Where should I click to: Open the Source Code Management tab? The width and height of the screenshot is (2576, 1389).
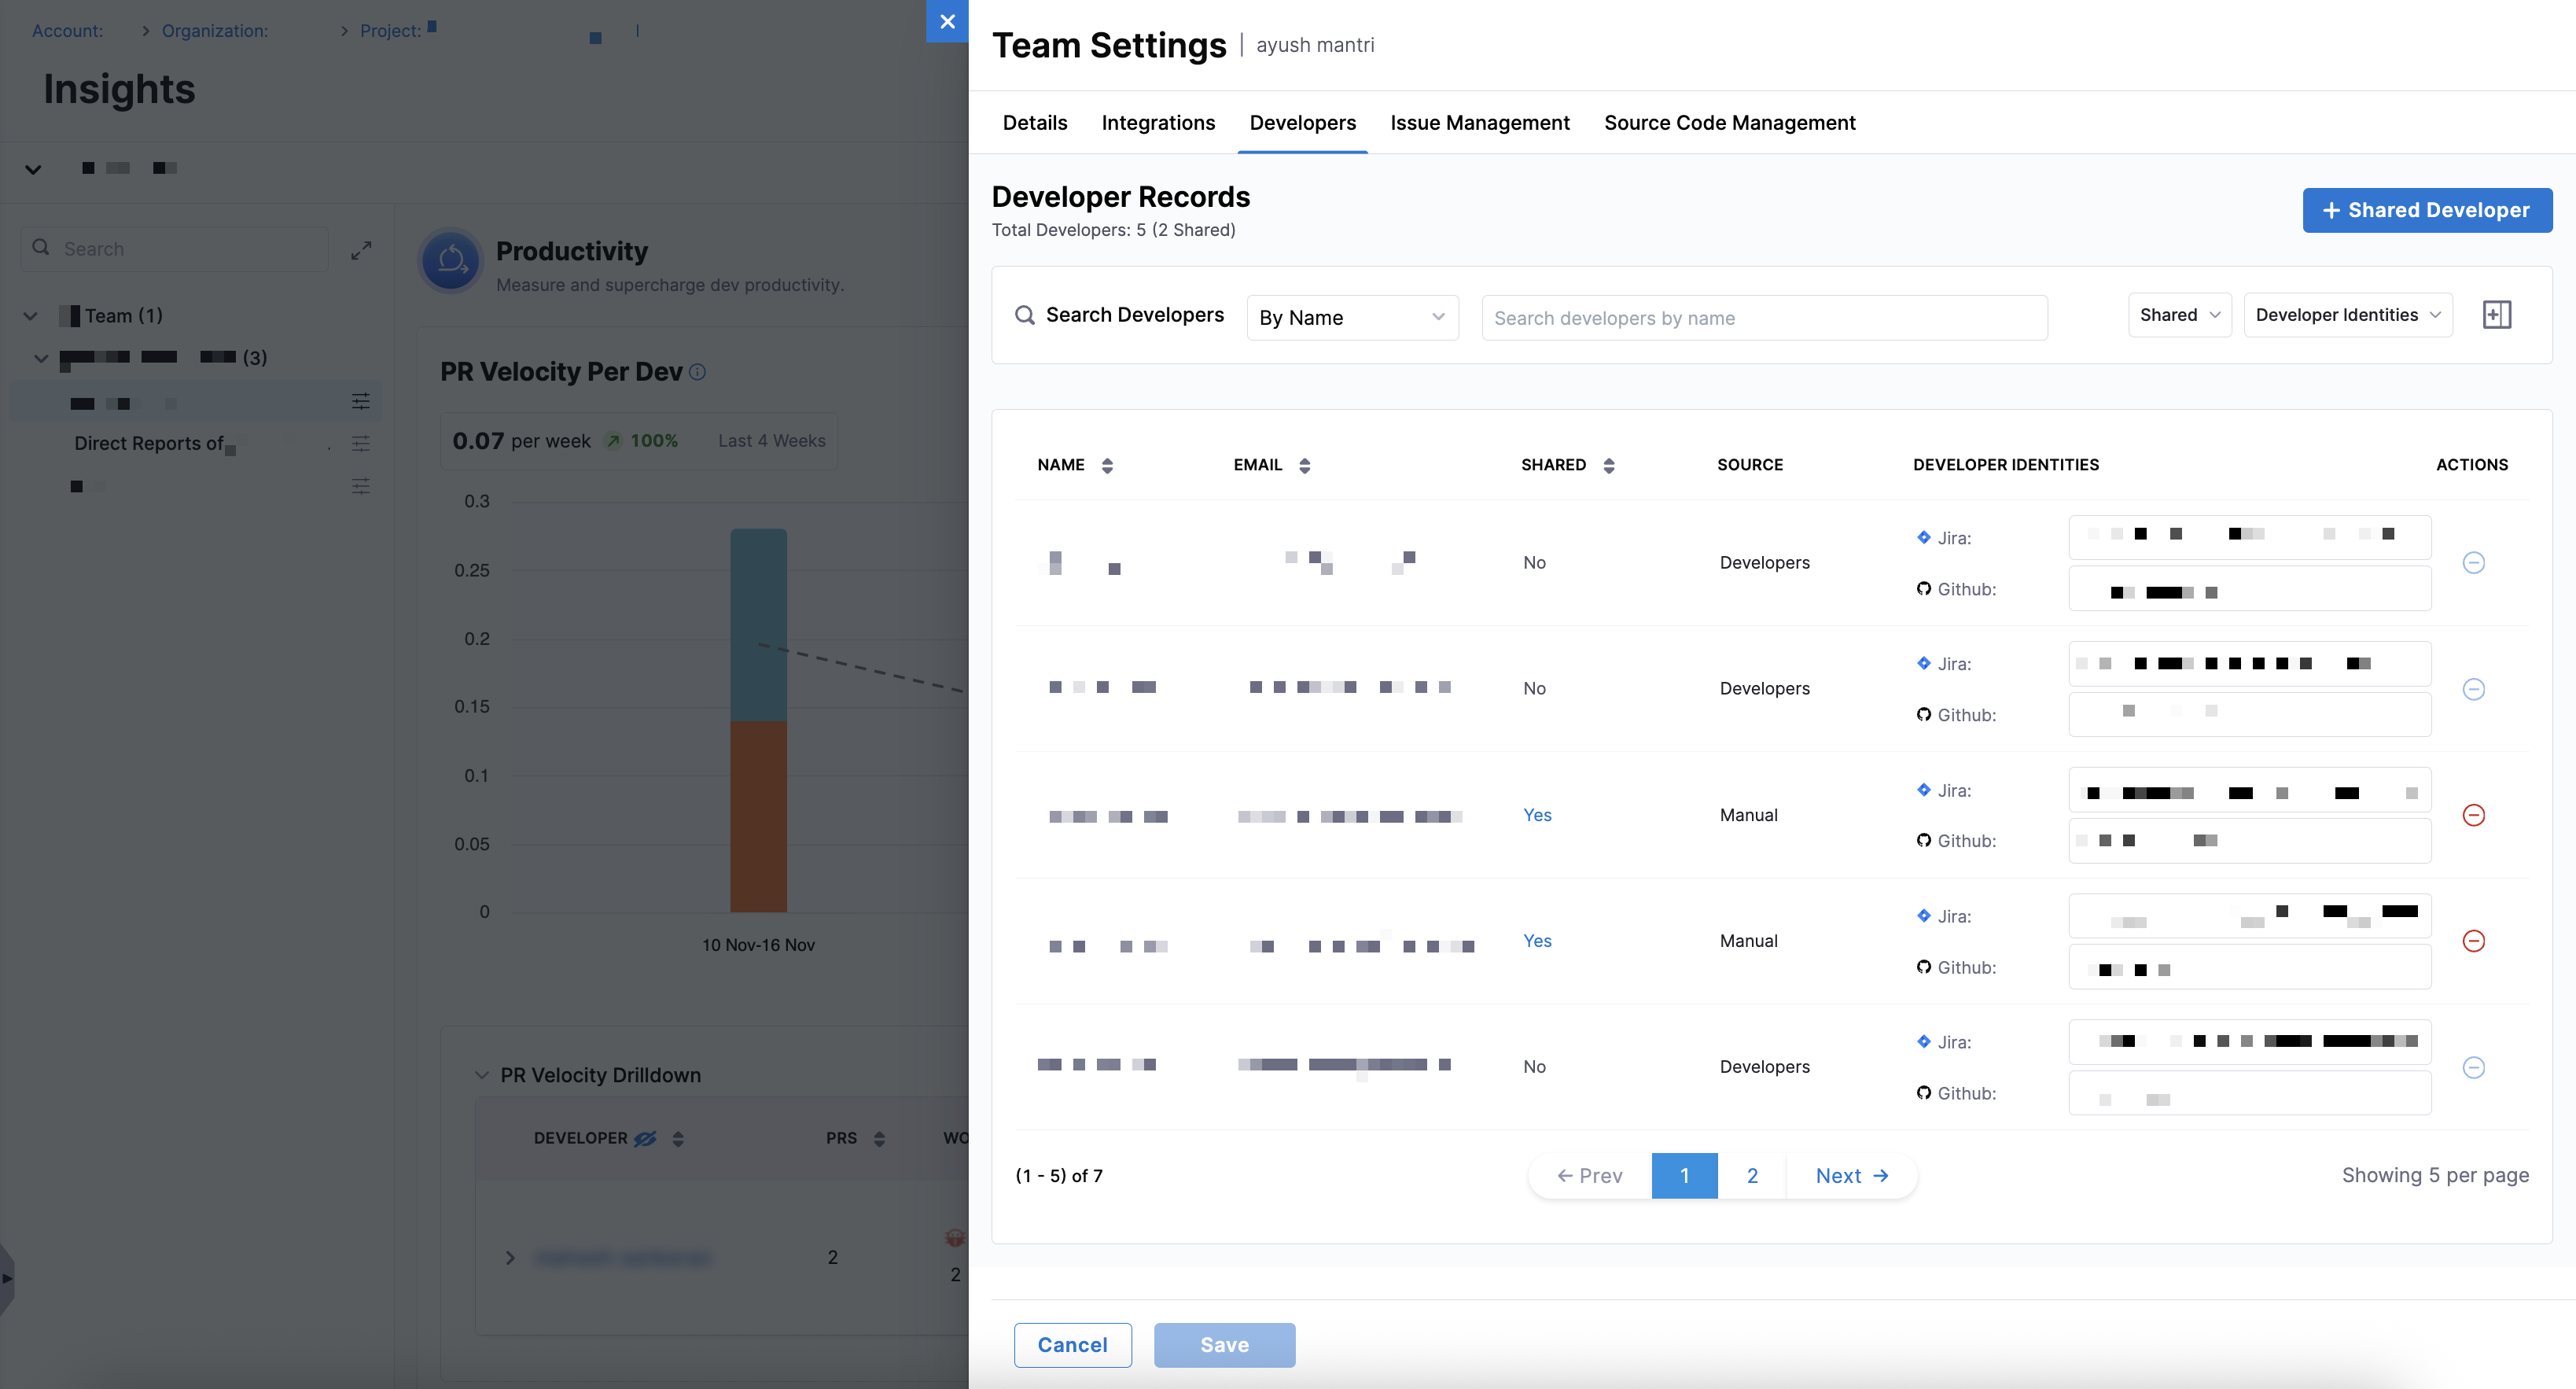(1729, 122)
